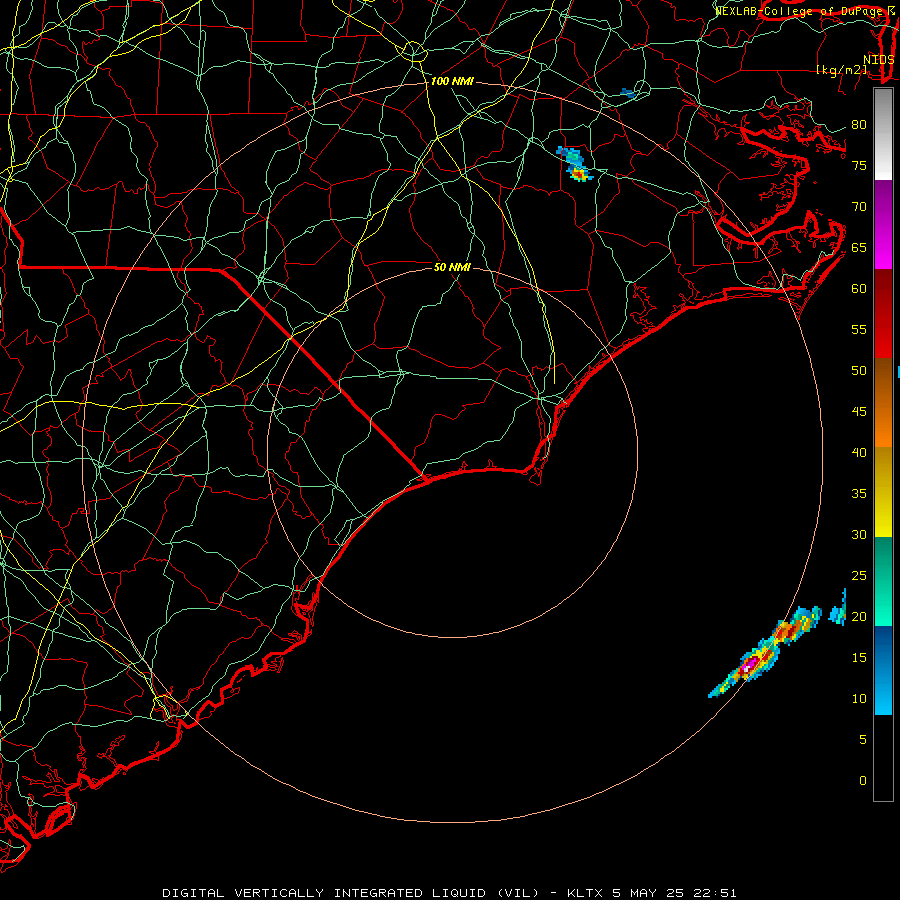Click the NEXLAB-College of DuPage header text
Viewport: 900px width, 900px height.
click(800, 11)
